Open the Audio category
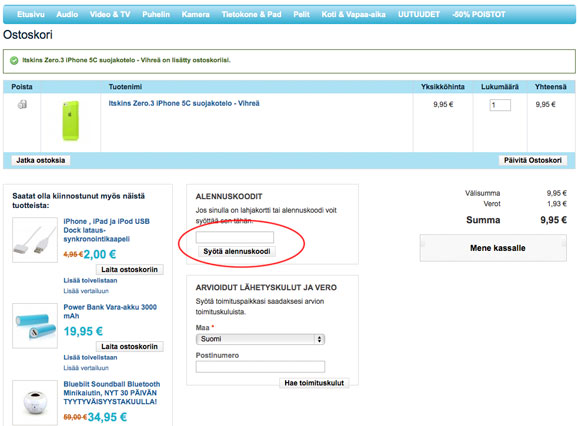Viewport: 578px width, 426px height. click(67, 14)
